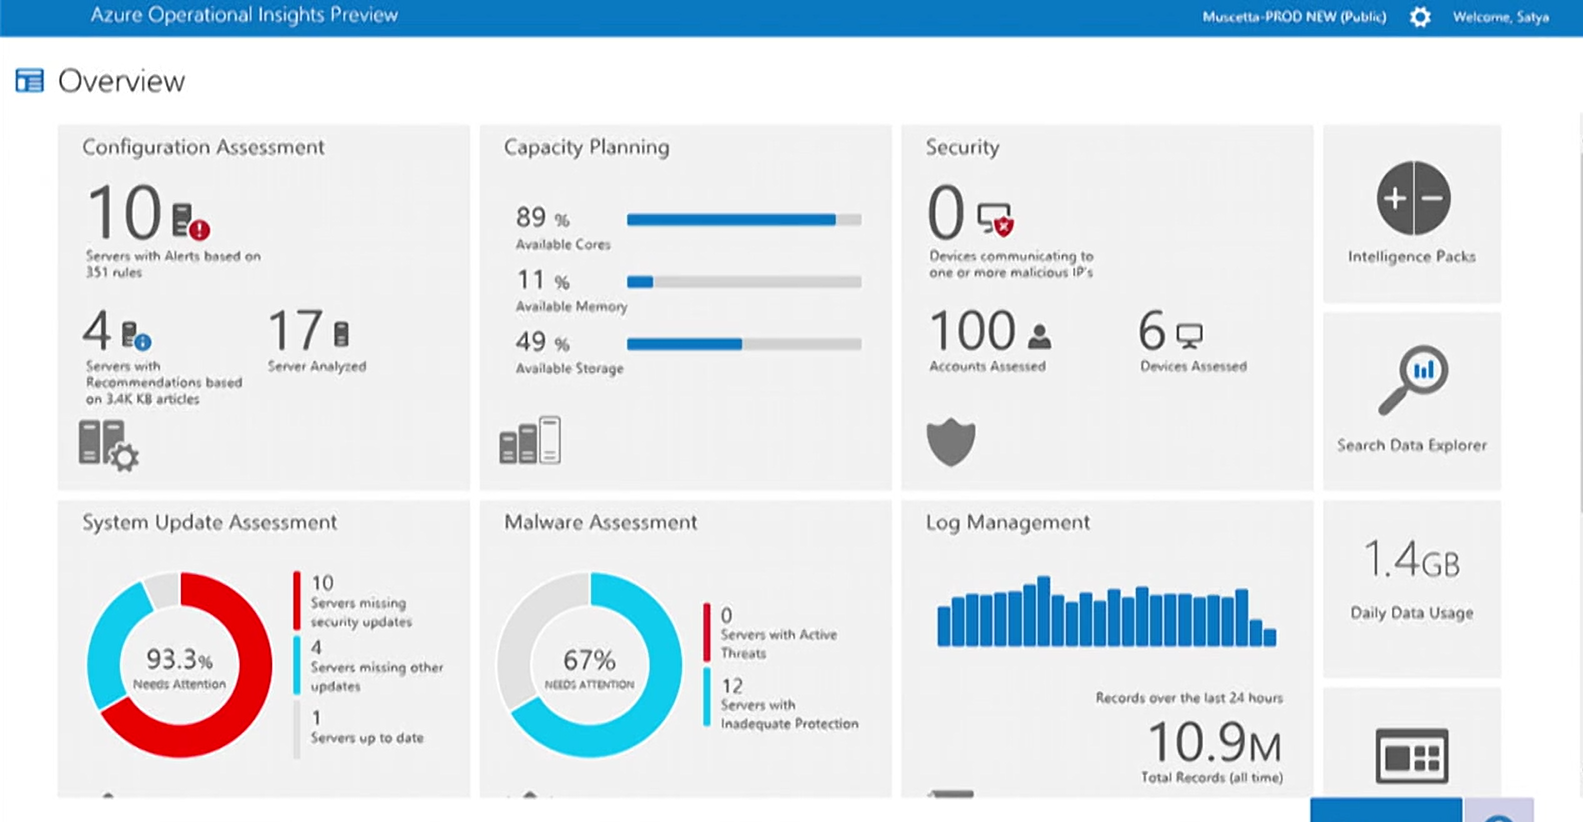Screen dimensions: 1583x822
Task: Open the Capacity Planning tile title
Action: (587, 147)
